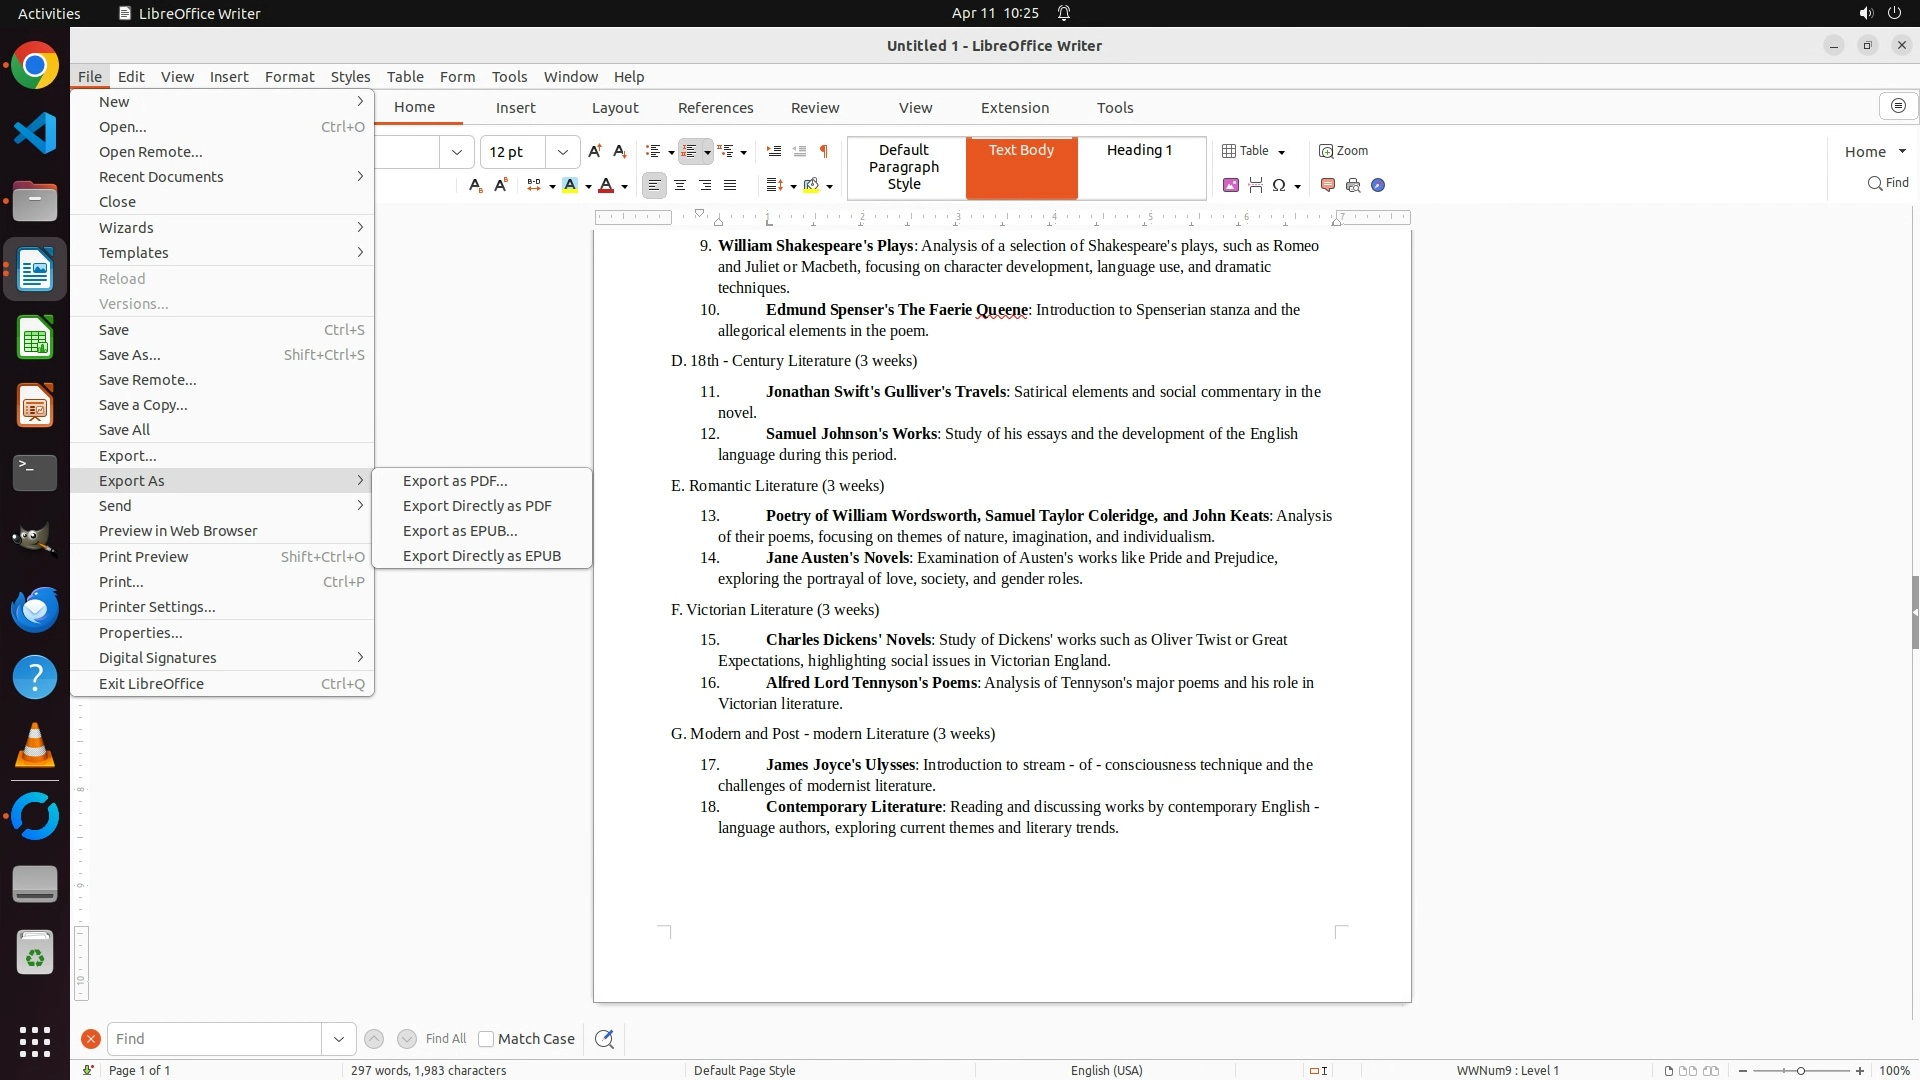Select Export Directly as PDF
Screen dimensions: 1920x1080
click(x=477, y=506)
